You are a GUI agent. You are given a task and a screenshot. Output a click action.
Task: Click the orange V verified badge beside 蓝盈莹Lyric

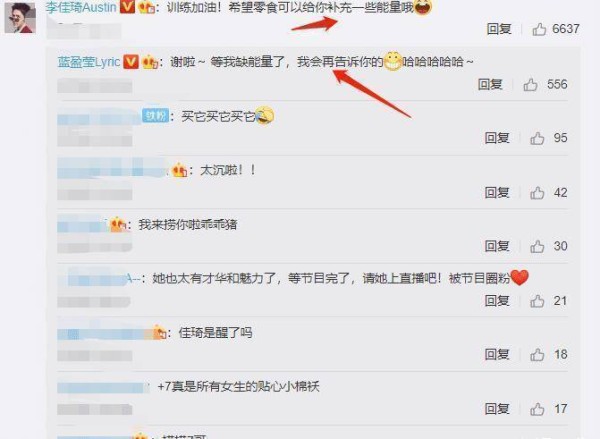coord(131,62)
